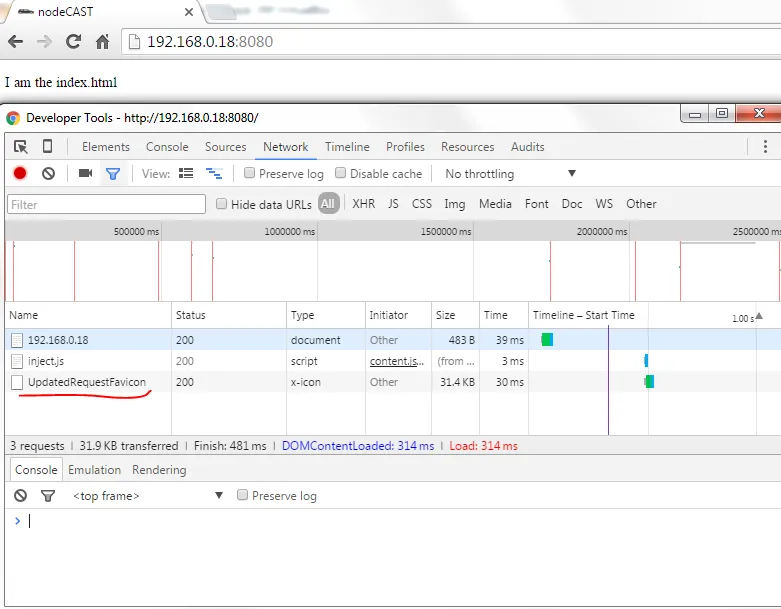Open the Timeline tab
This screenshot has width=781, height=609.
tap(347, 147)
